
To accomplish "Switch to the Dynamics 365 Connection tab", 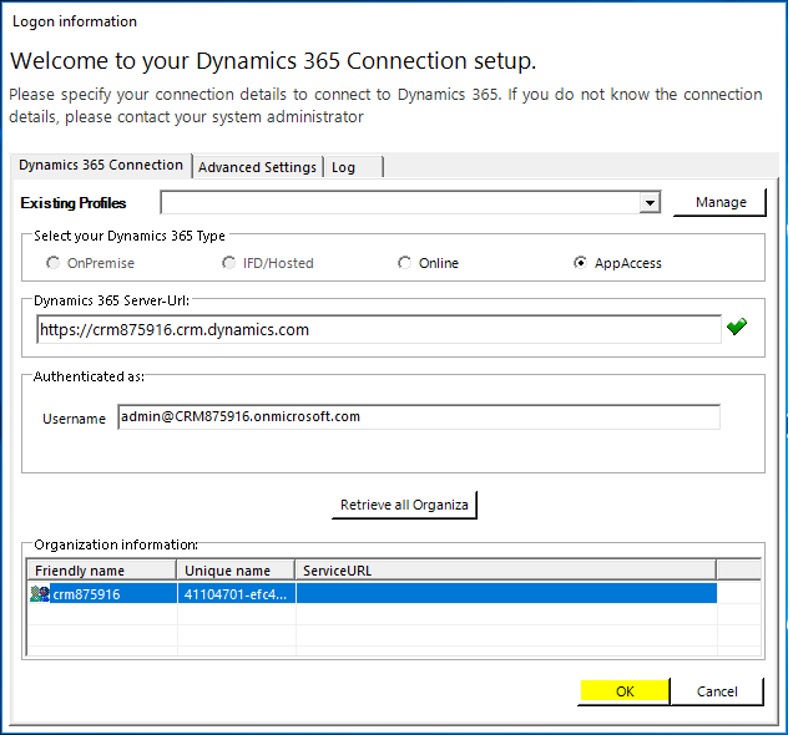I will [x=101, y=165].
